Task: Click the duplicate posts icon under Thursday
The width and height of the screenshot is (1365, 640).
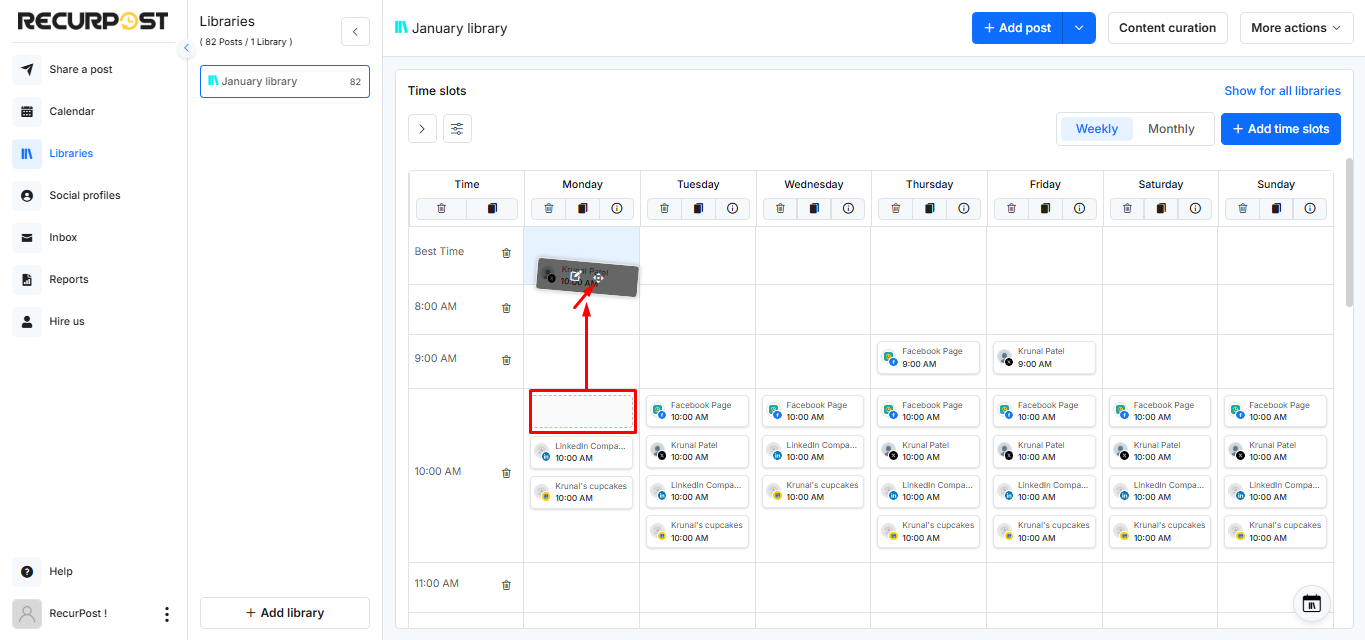Action: 929,208
